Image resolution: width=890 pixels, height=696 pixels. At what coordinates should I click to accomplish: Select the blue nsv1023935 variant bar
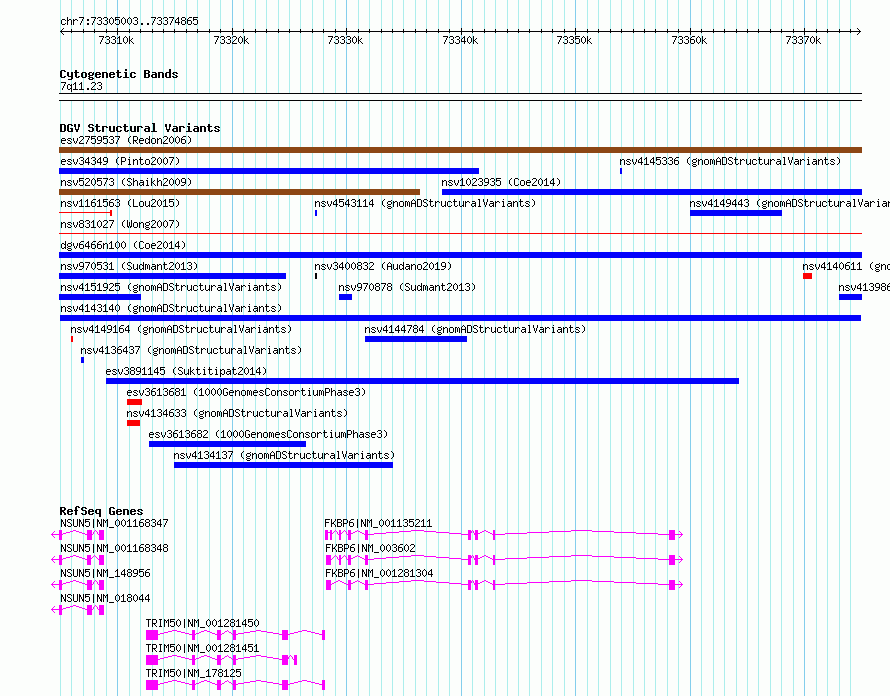tap(652, 192)
